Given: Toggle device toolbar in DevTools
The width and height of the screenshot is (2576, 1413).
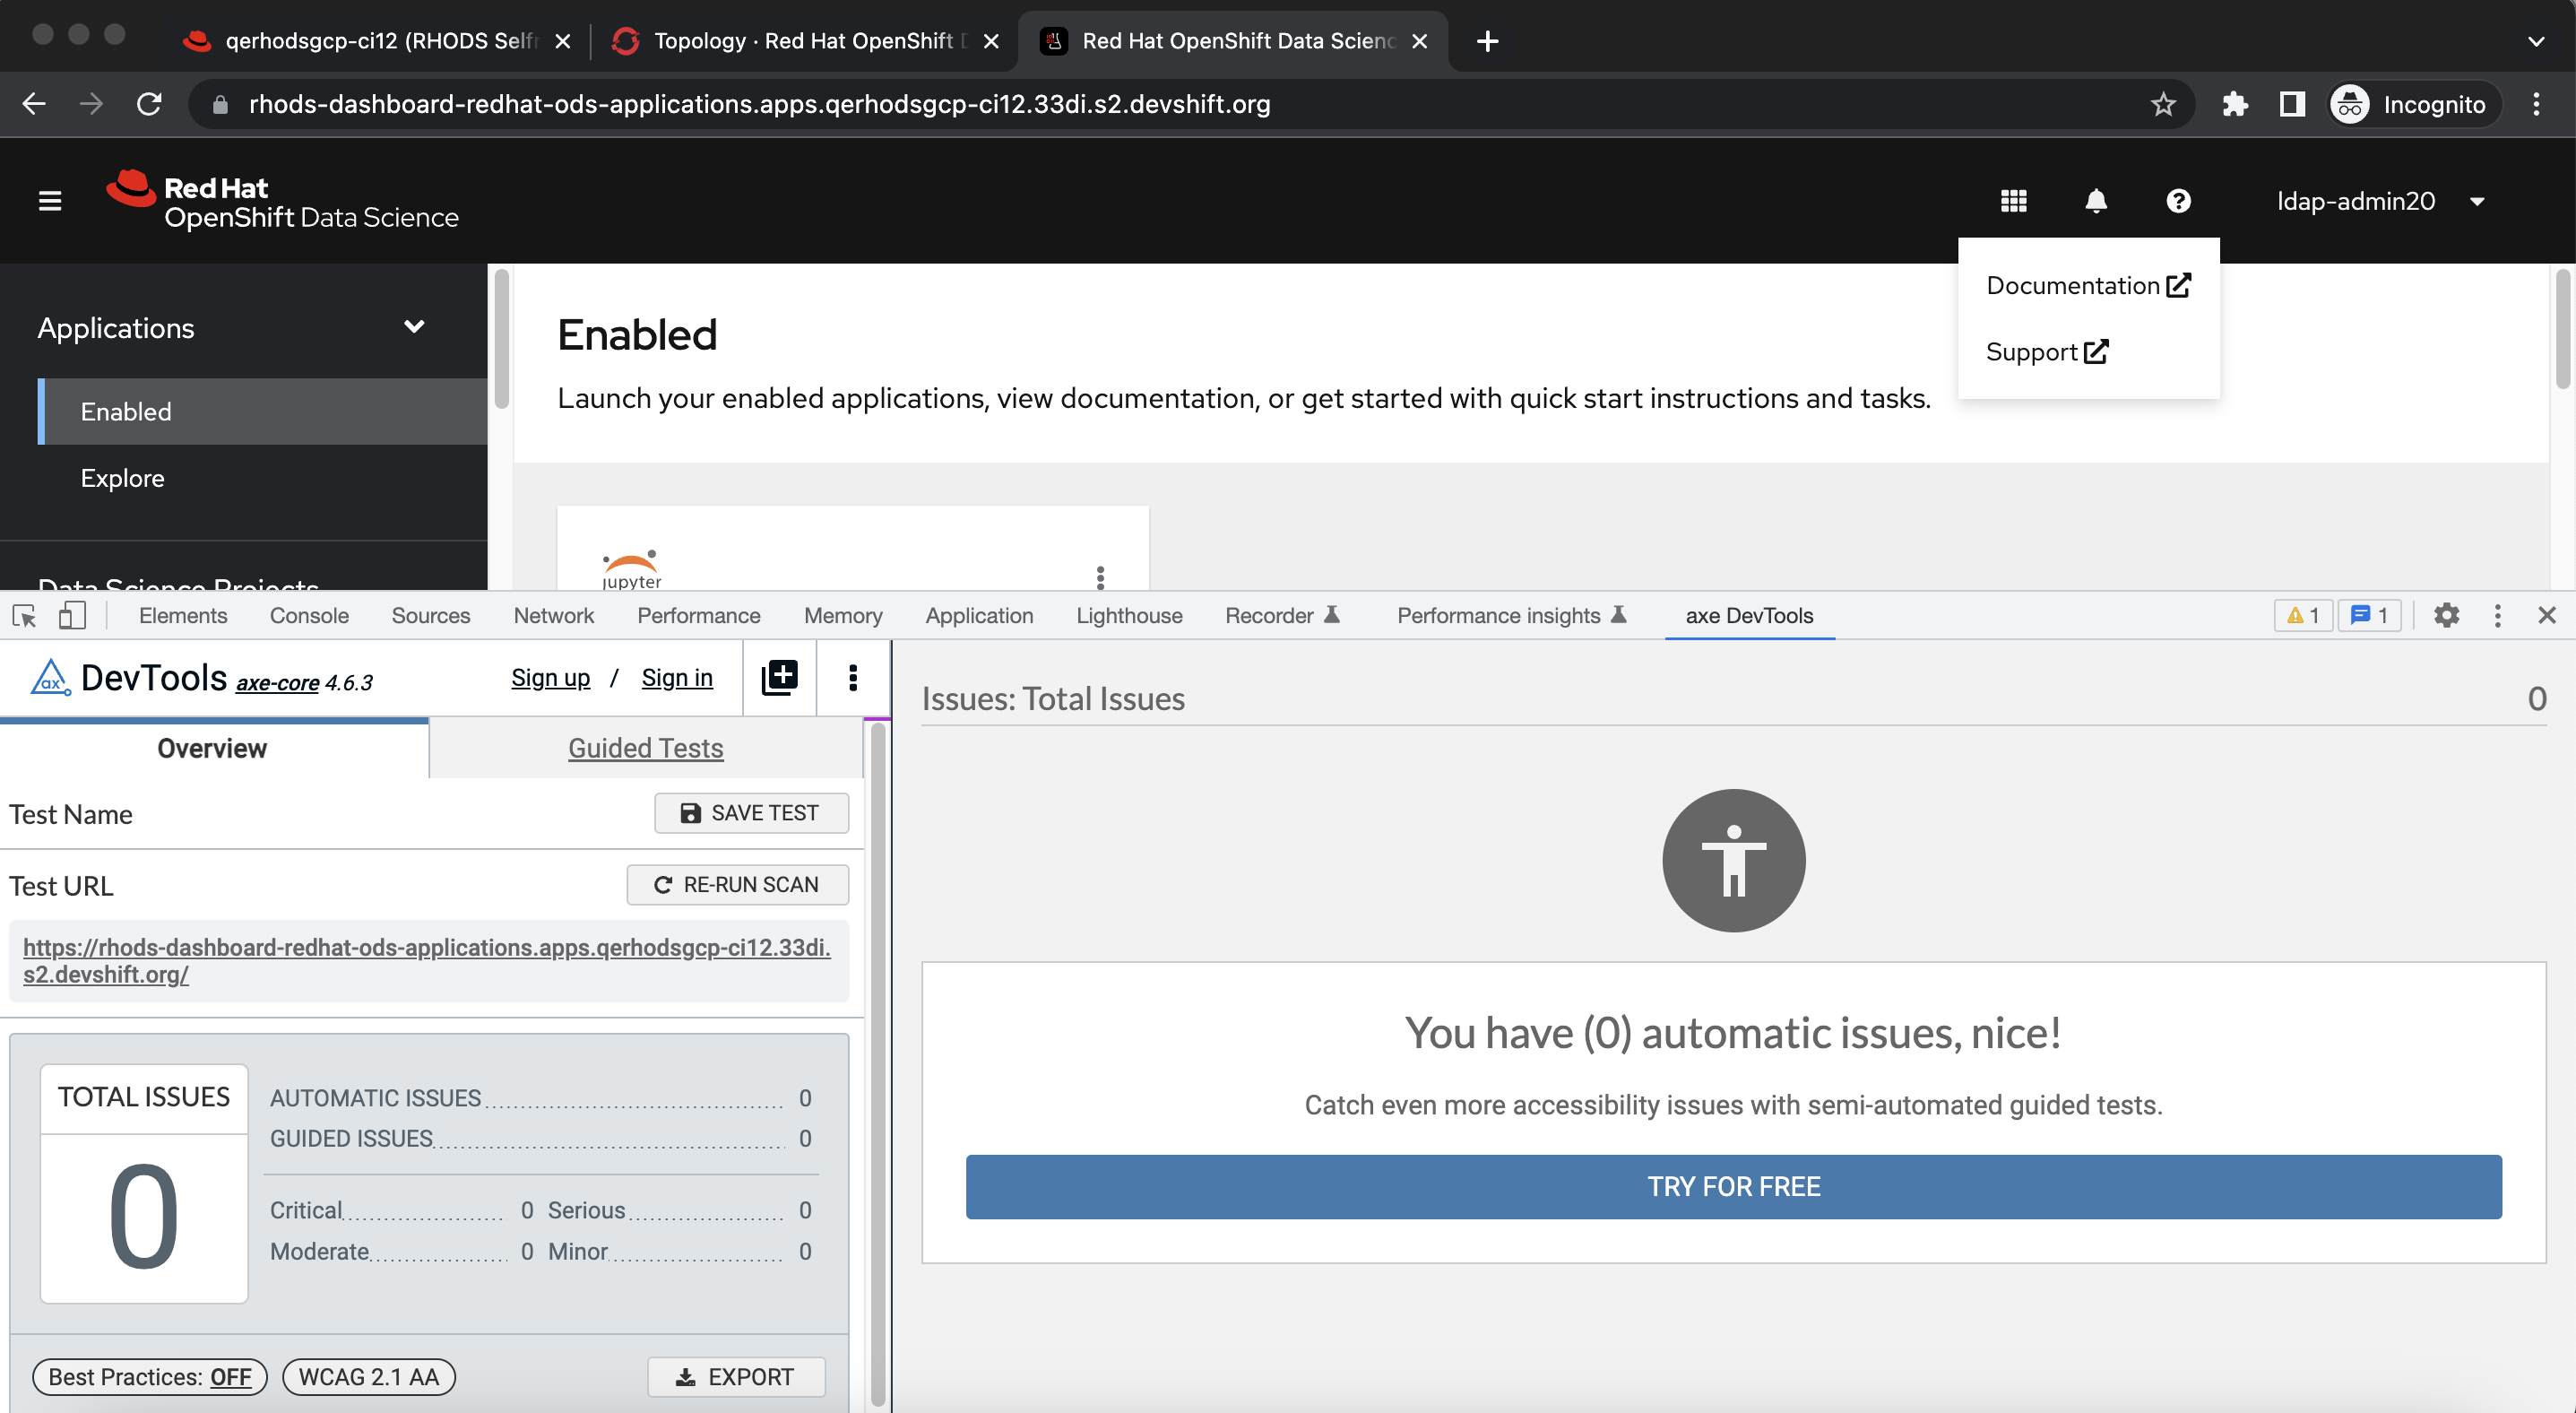Looking at the screenshot, I should coord(72,615).
